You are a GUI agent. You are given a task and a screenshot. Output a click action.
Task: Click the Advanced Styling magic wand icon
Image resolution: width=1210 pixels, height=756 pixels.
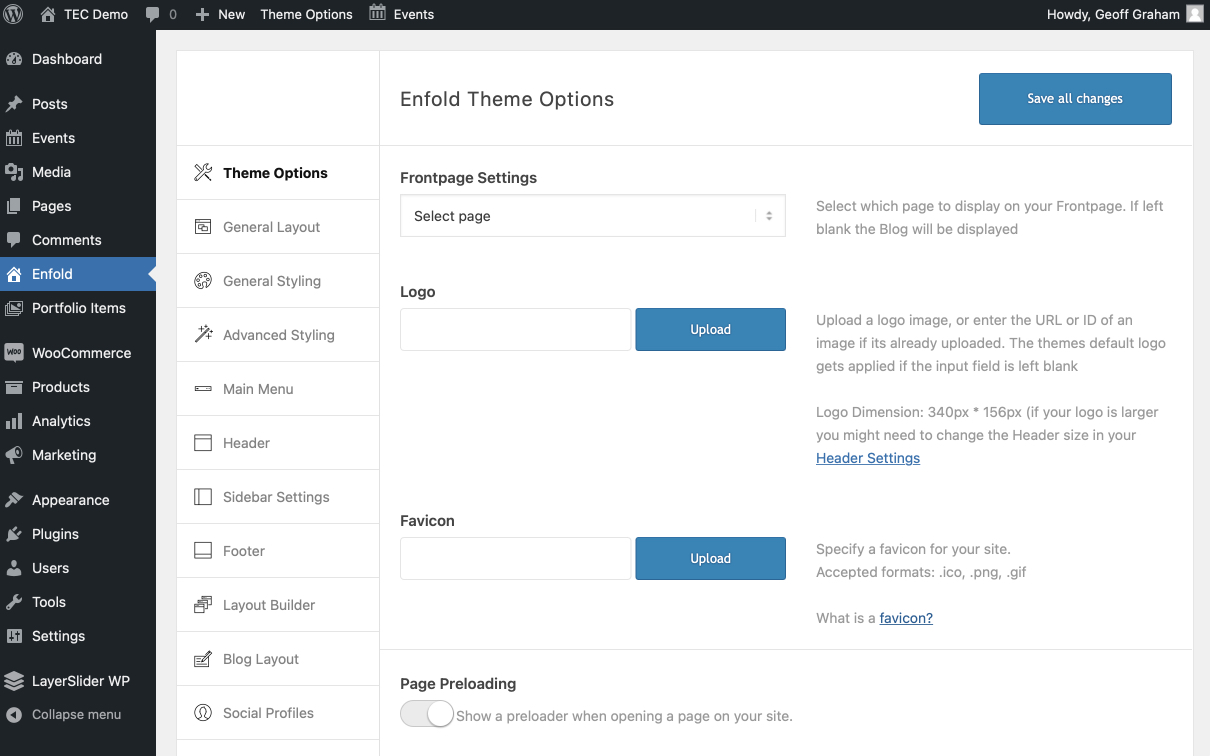[203, 335]
